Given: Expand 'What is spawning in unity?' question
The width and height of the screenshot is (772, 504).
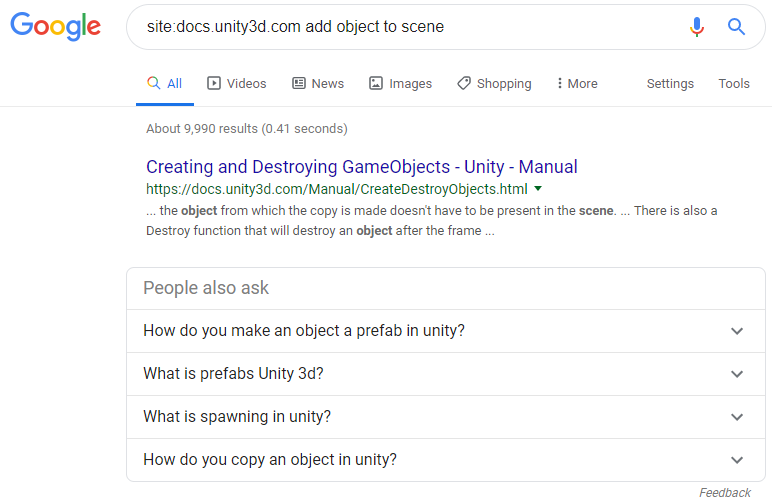Looking at the screenshot, I should click(x=446, y=417).
